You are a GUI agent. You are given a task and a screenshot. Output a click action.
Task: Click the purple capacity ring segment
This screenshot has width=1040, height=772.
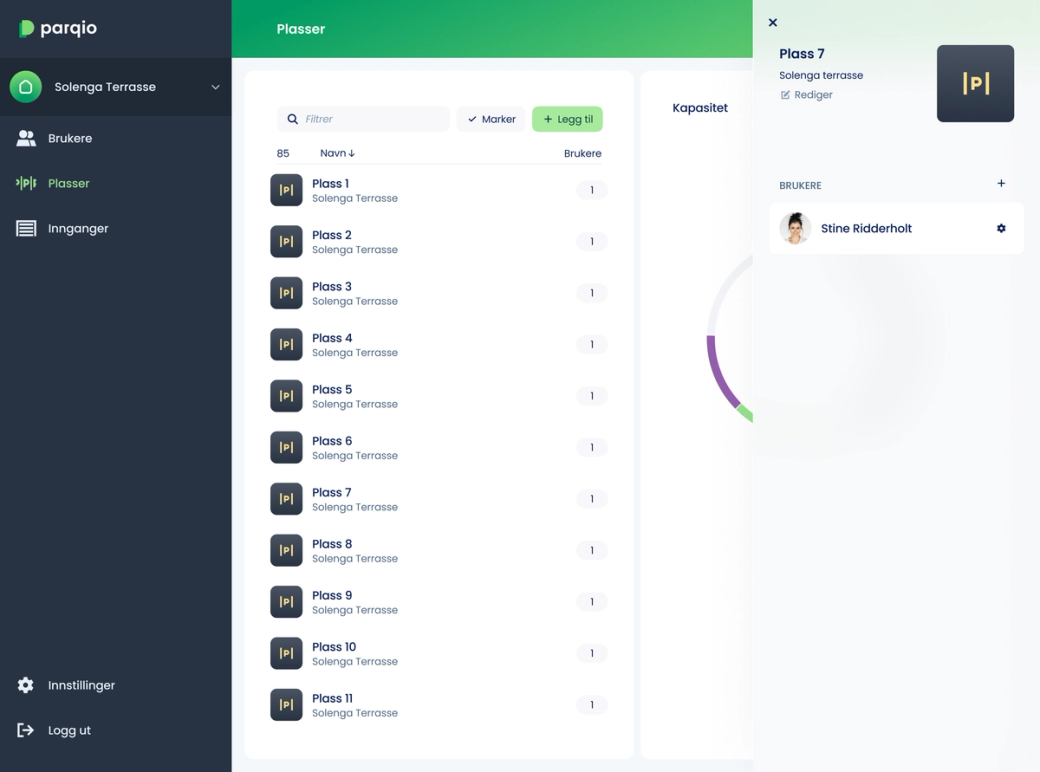tap(720, 373)
